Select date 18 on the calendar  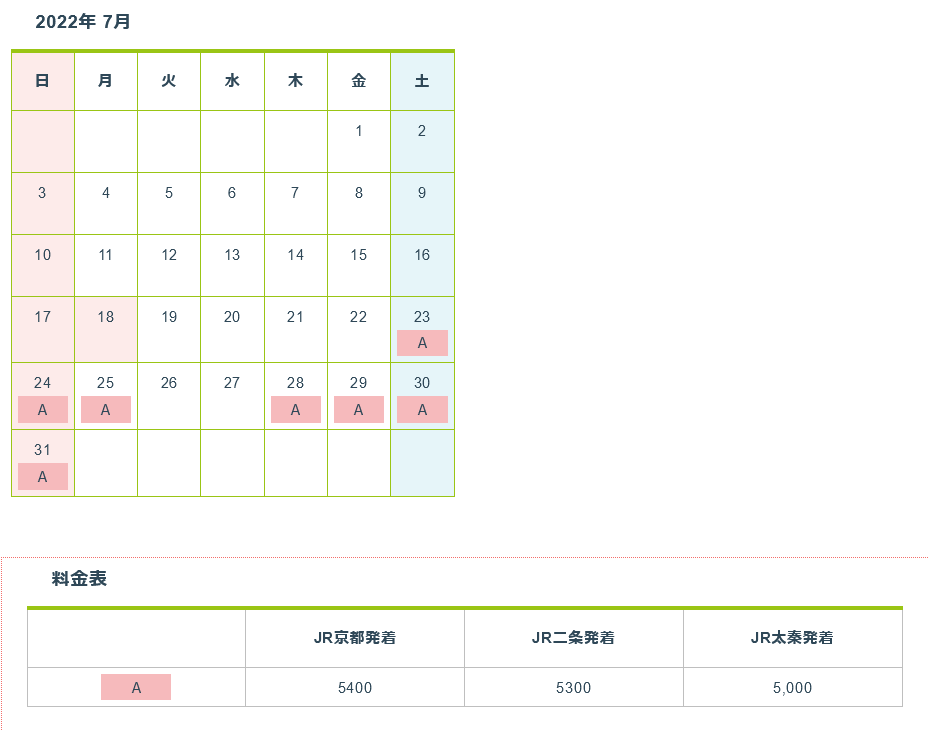[106, 317]
